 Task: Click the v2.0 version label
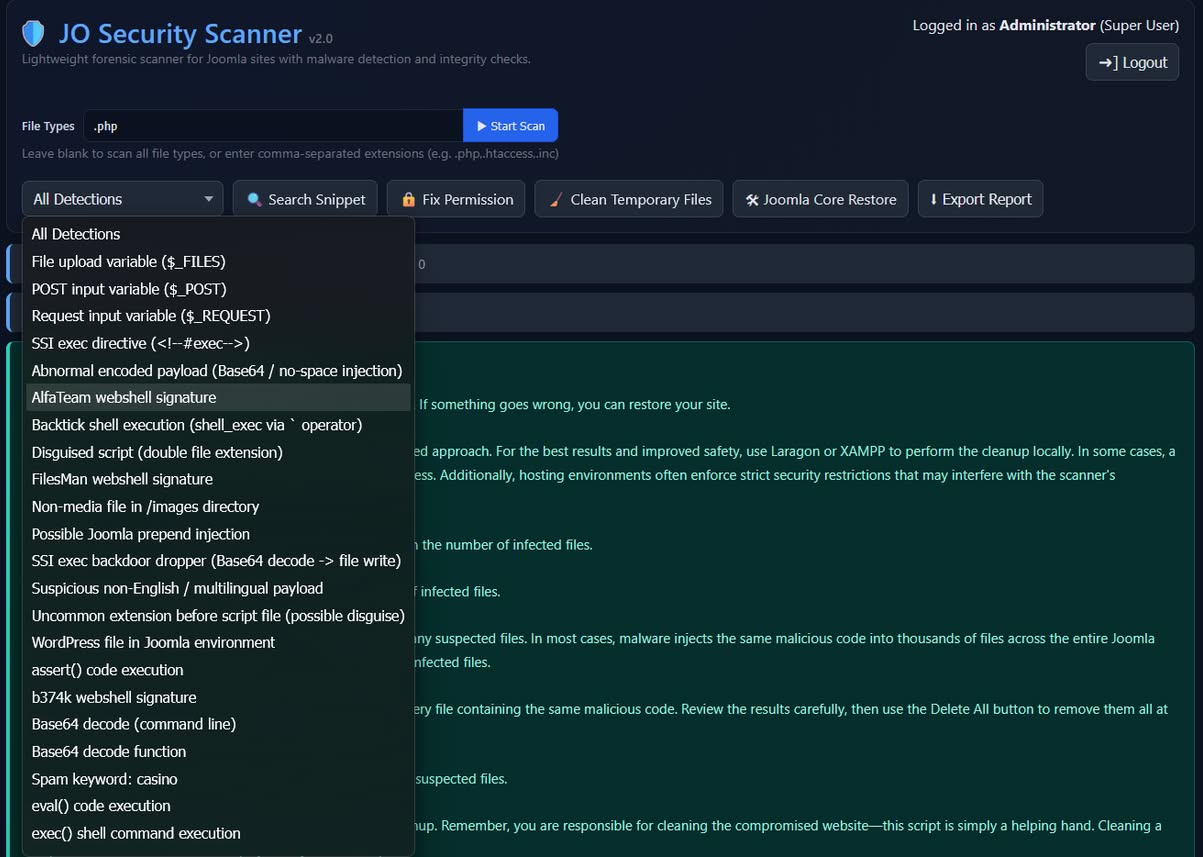point(321,39)
